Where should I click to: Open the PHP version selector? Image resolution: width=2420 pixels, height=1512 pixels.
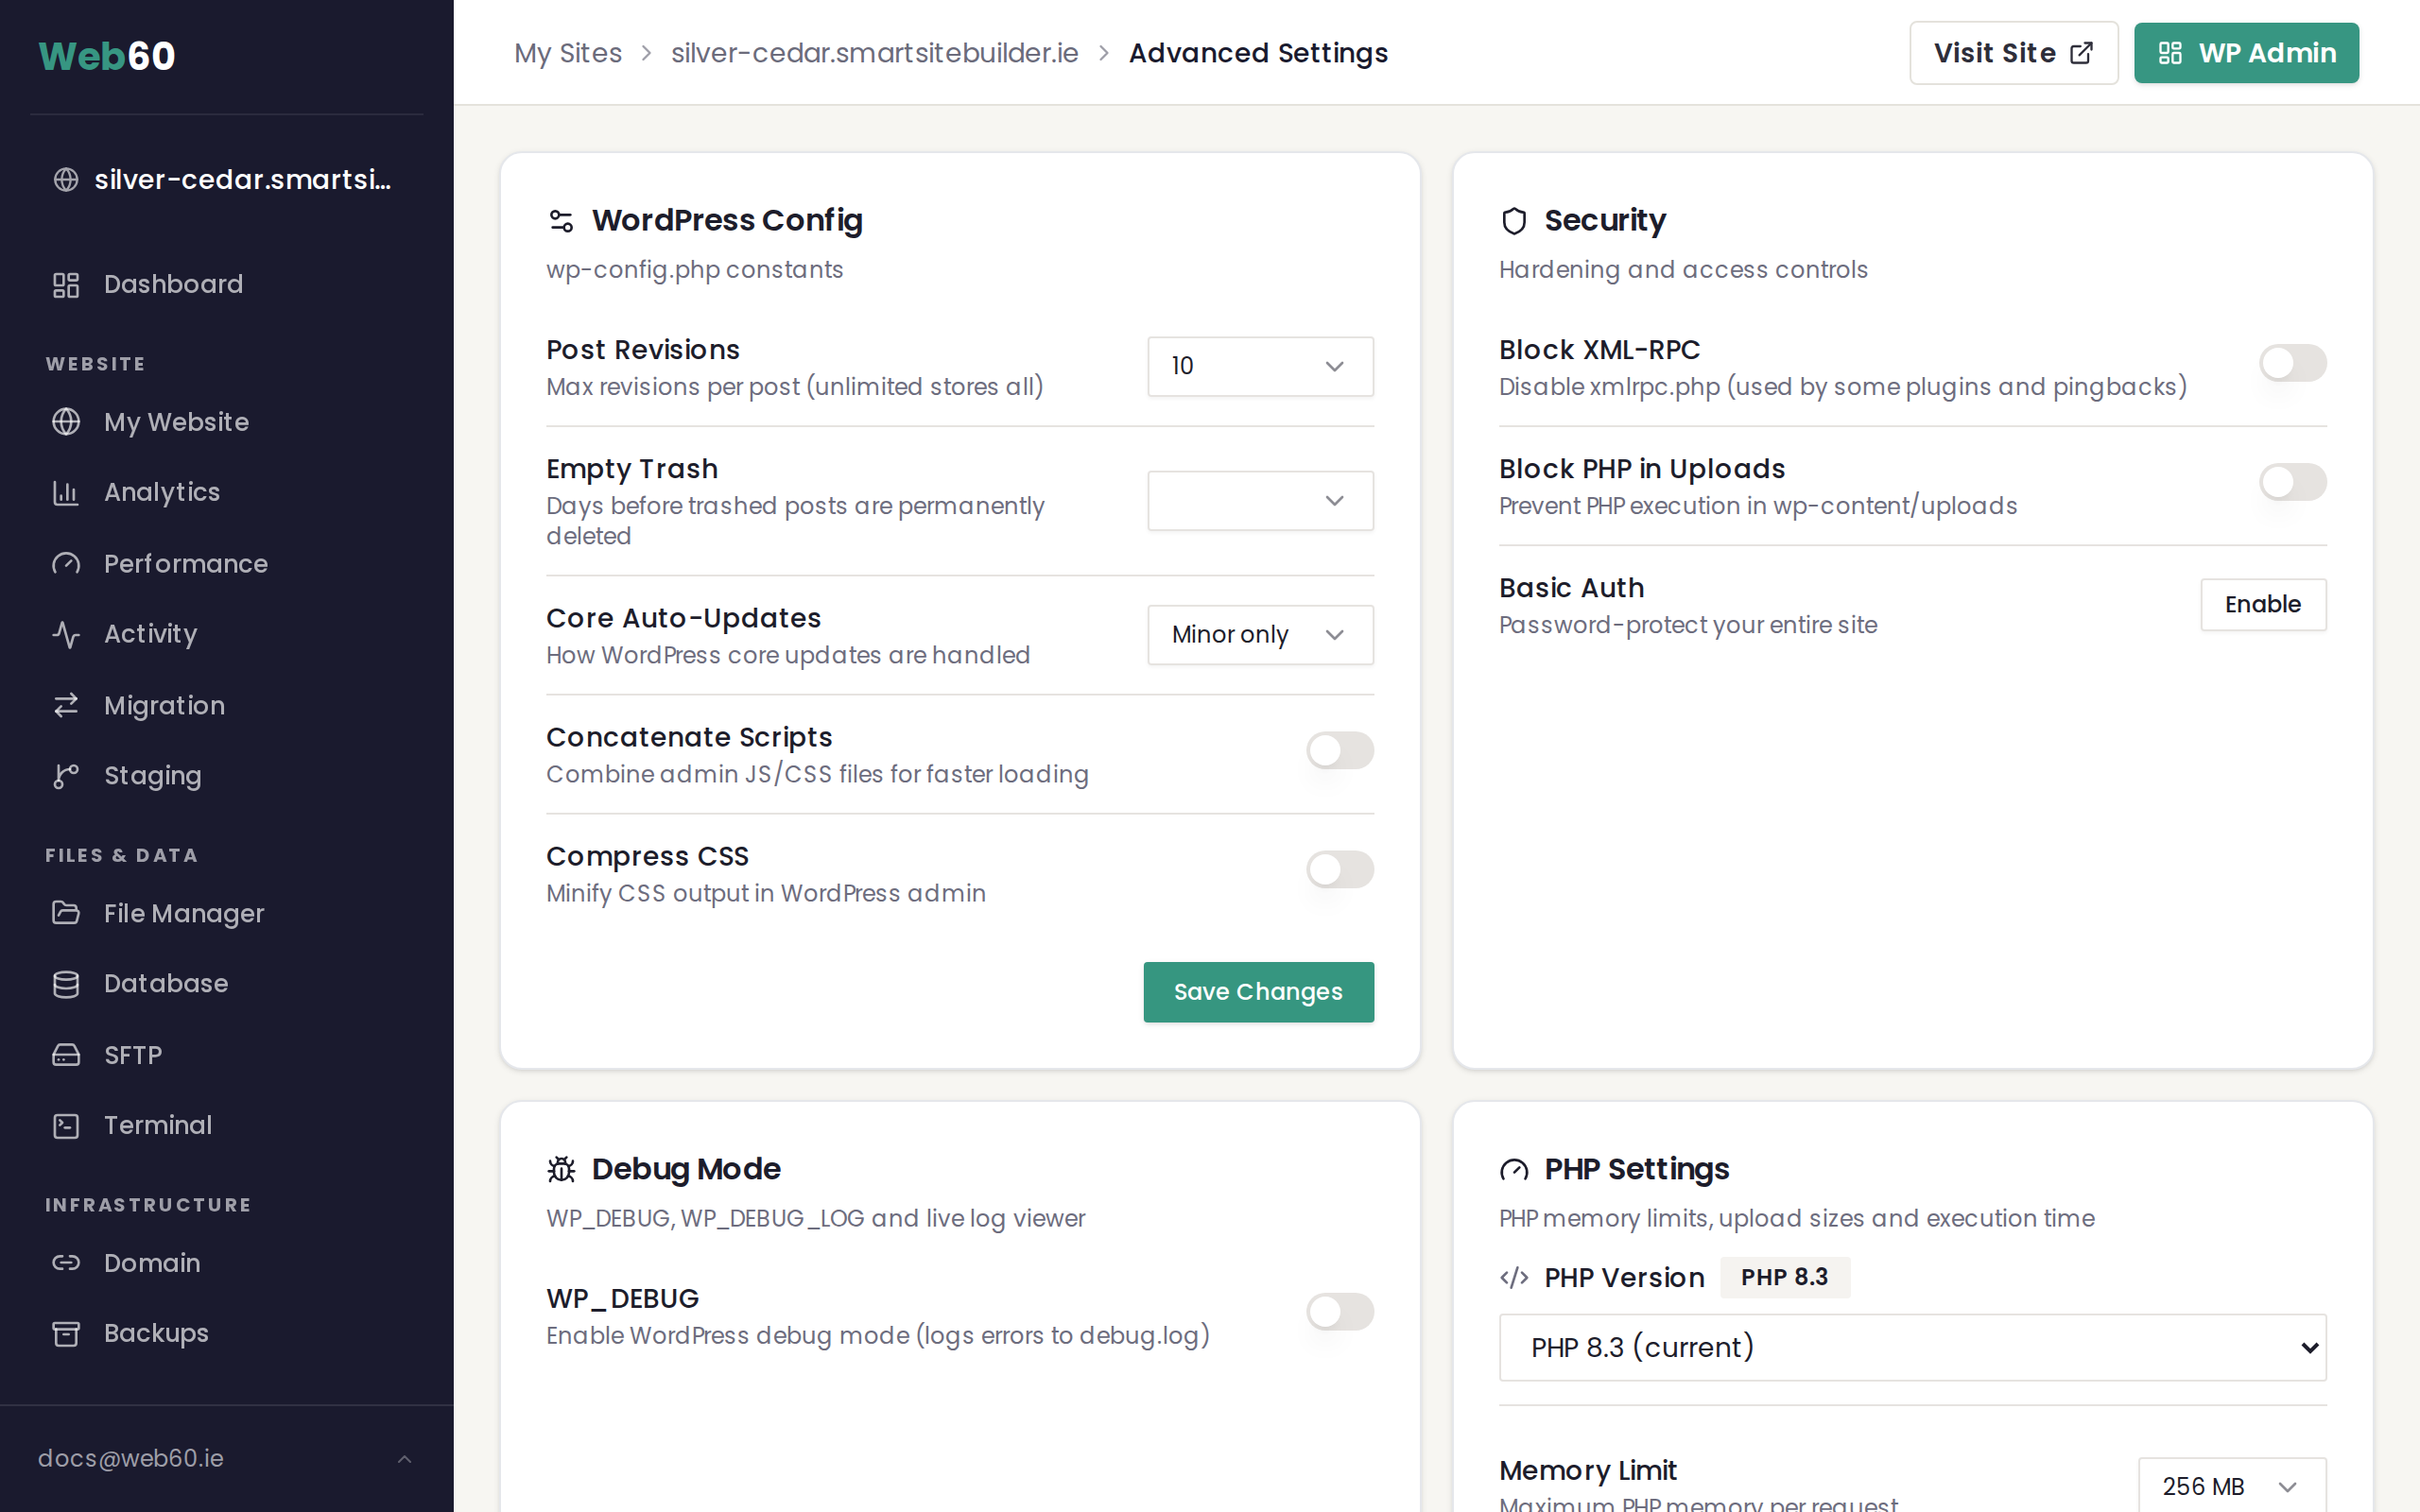(1912, 1347)
